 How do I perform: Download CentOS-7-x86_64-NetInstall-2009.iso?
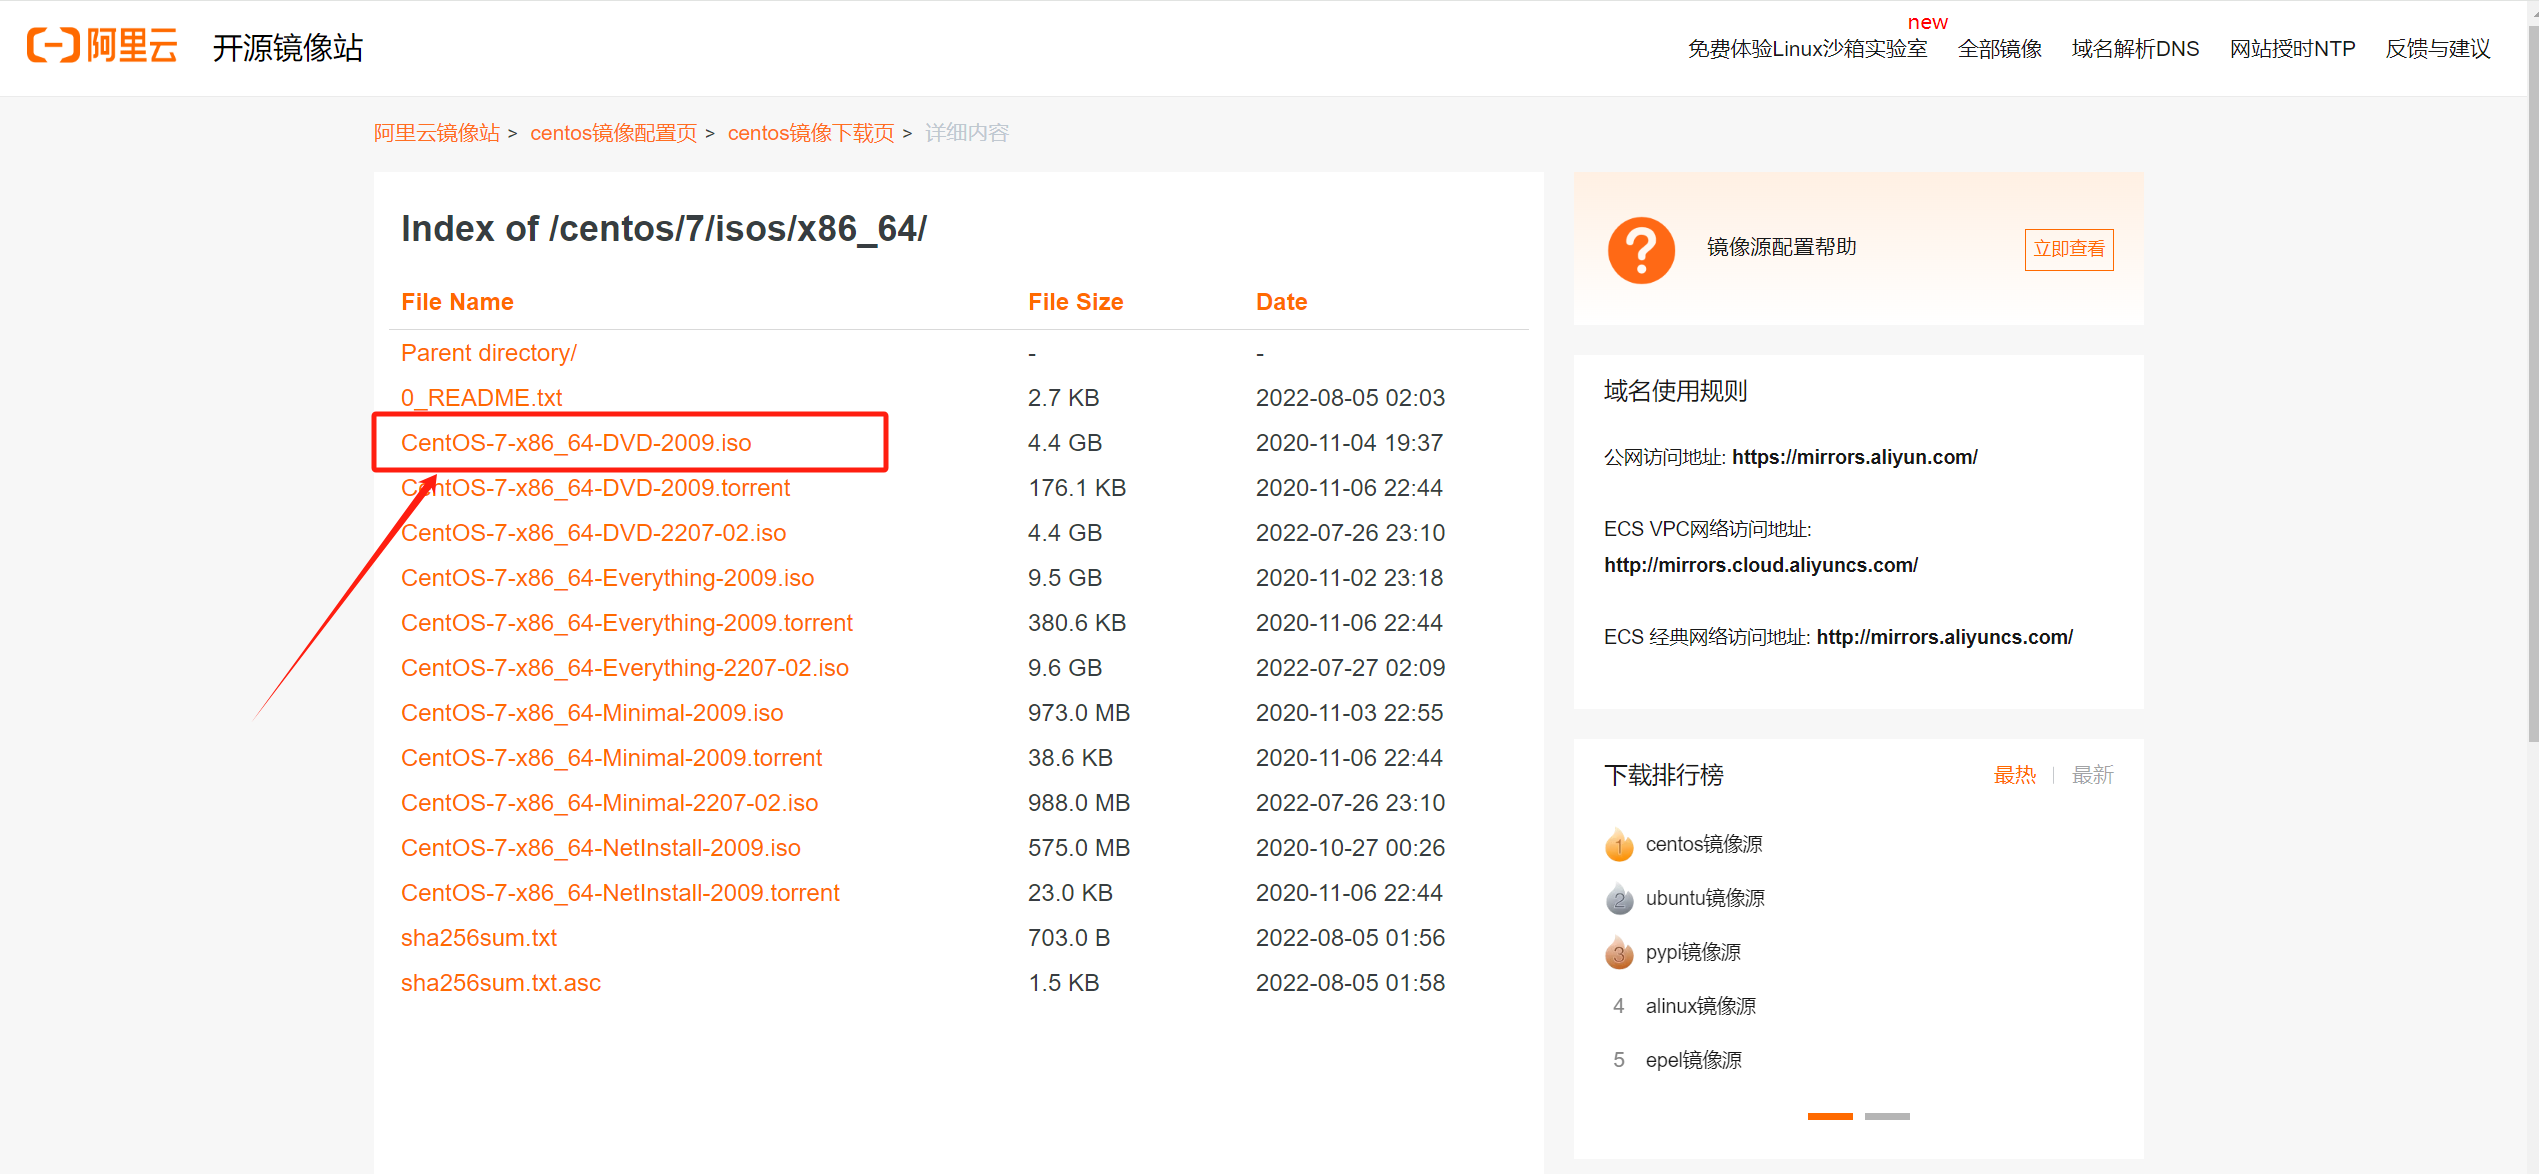pos(600,848)
